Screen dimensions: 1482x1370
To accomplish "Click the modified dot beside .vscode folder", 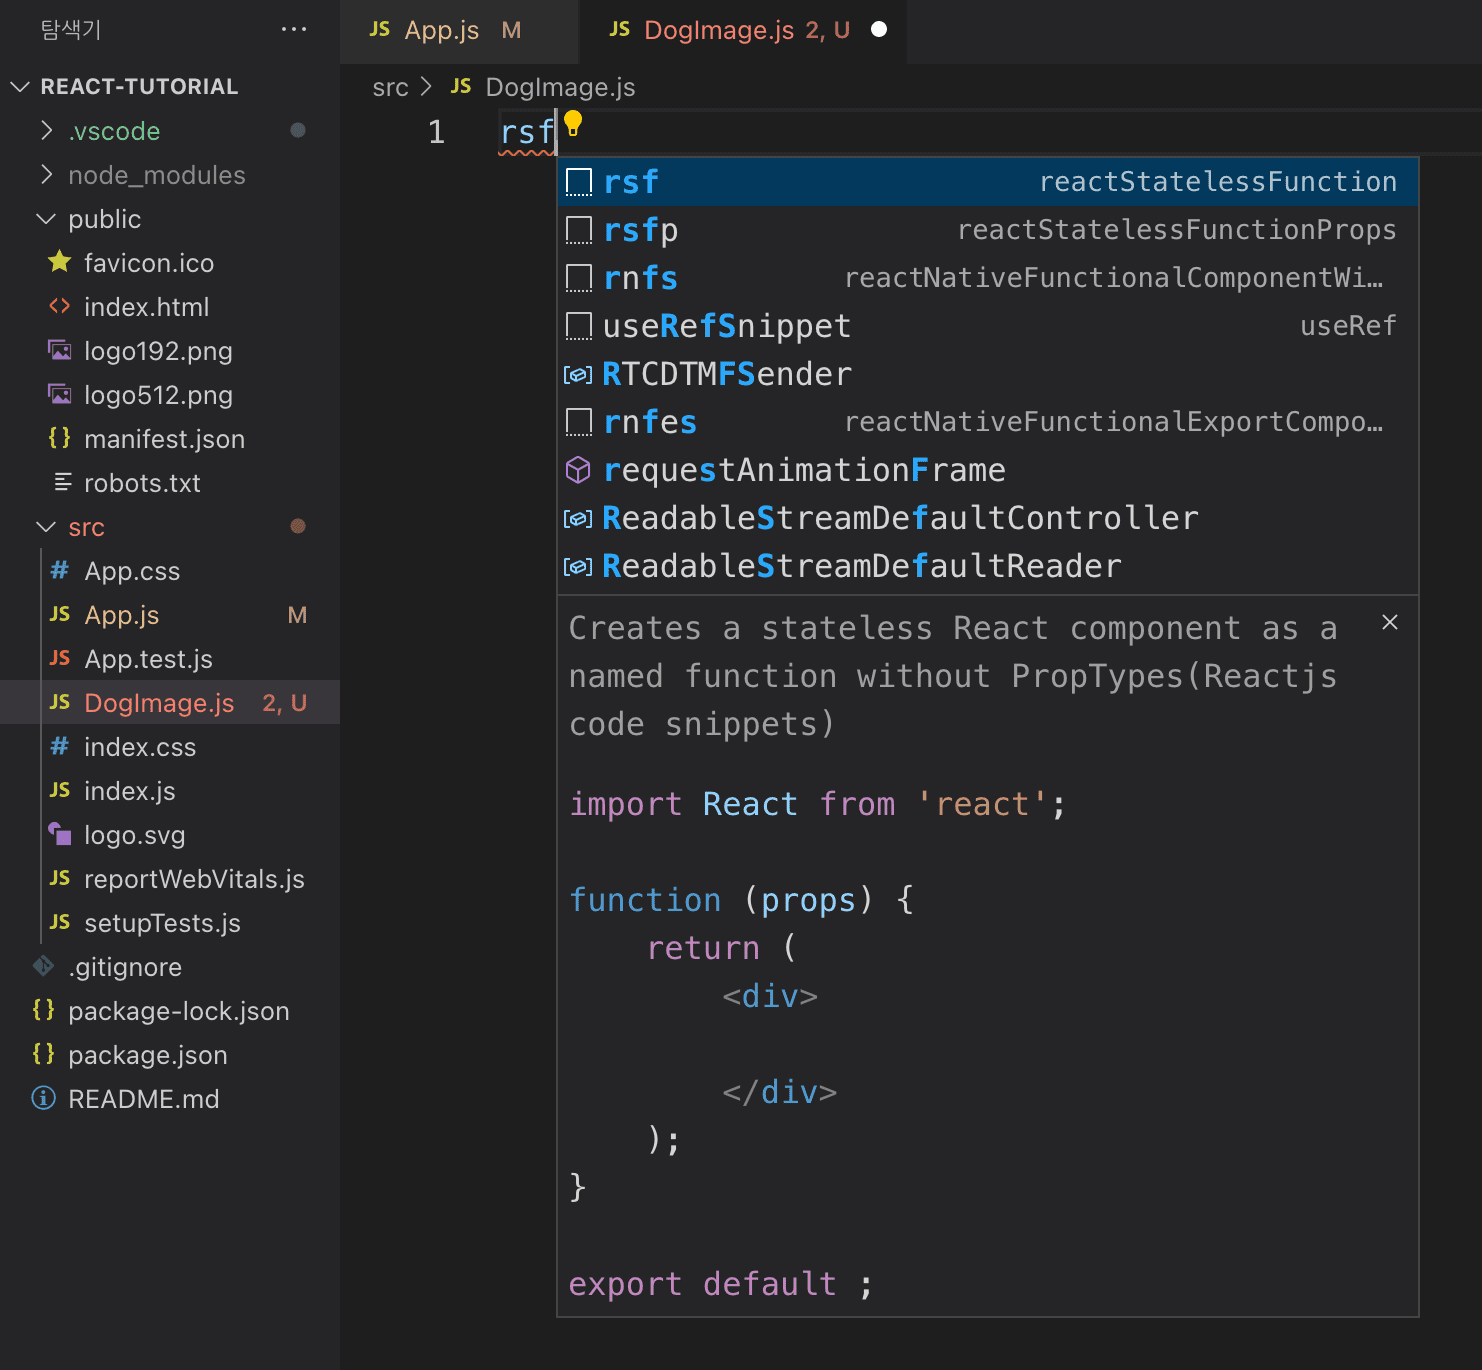I will click(x=298, y=130).
